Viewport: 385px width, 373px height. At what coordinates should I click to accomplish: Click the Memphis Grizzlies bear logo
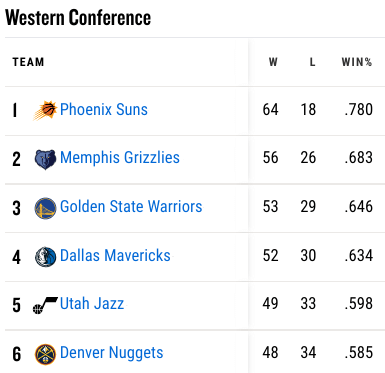point(45,159)
